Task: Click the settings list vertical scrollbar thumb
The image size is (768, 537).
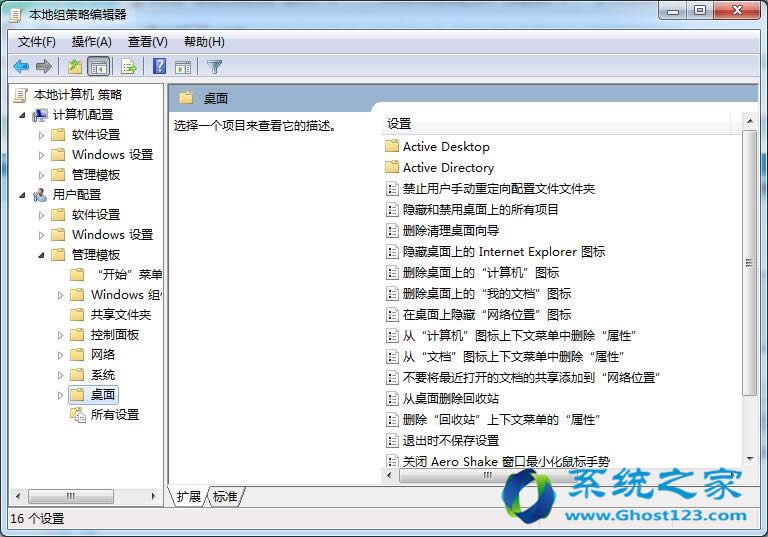Action: coord(749,263)
